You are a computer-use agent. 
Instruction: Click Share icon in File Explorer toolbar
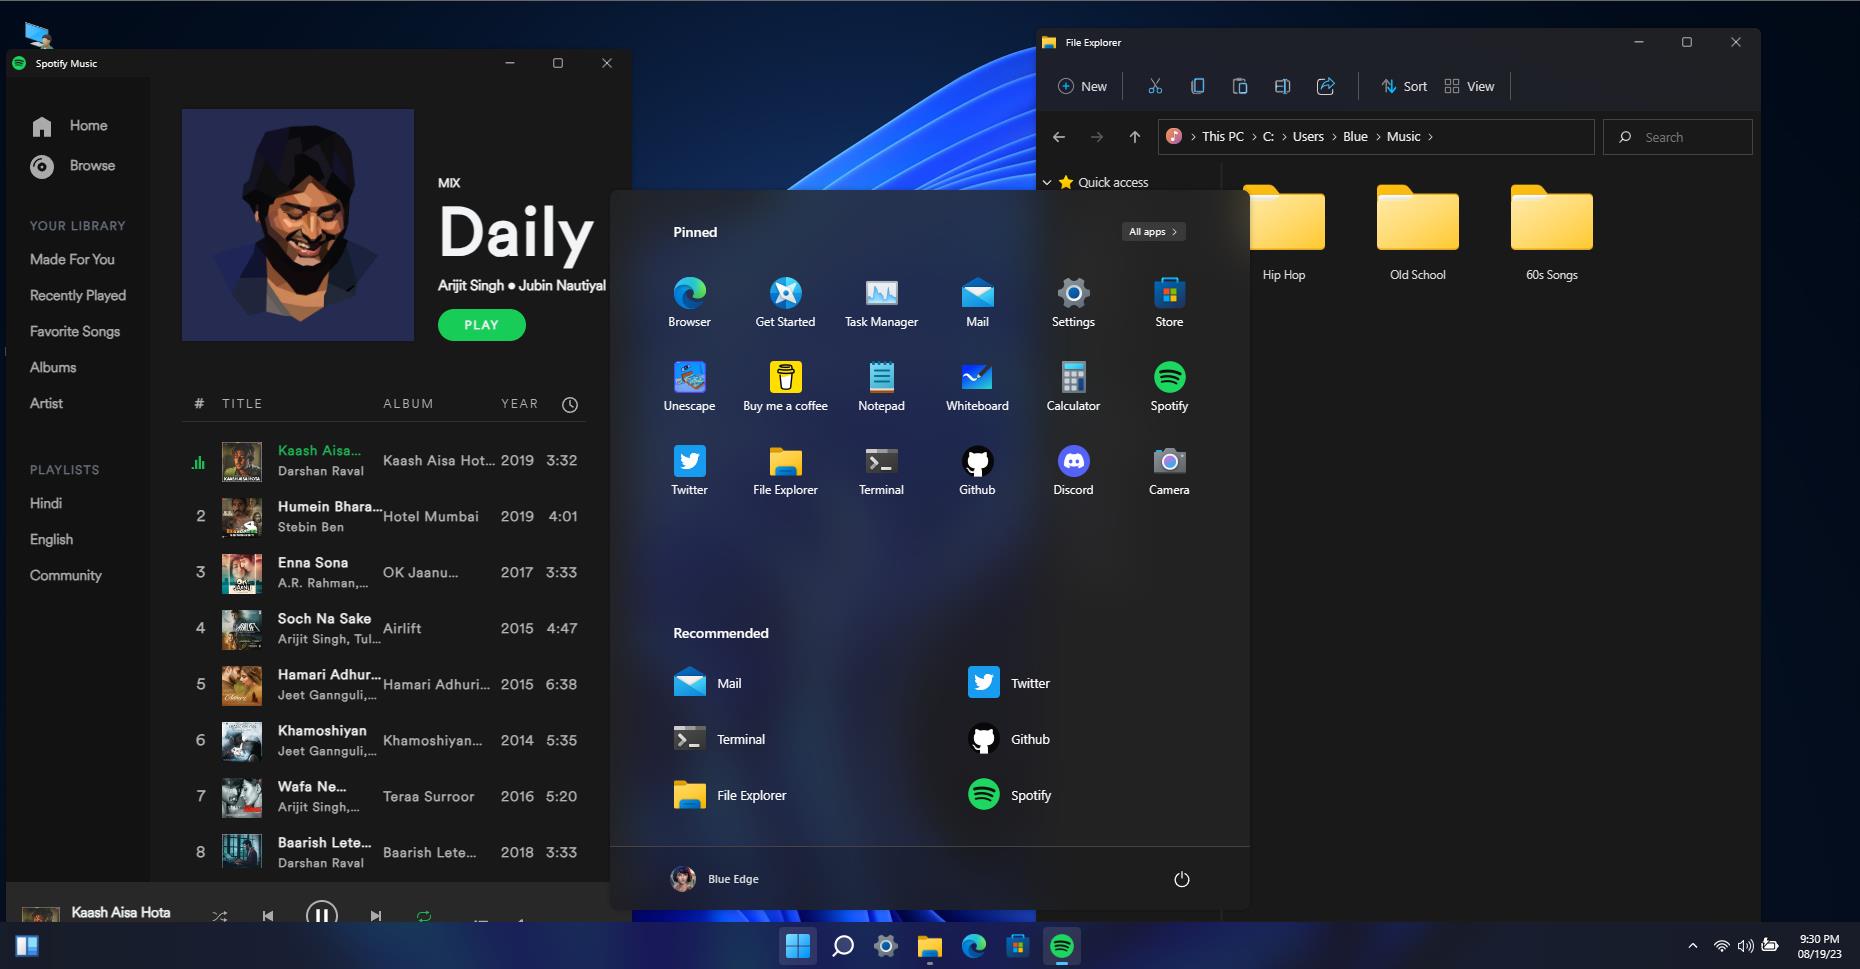coord(1325,86)
